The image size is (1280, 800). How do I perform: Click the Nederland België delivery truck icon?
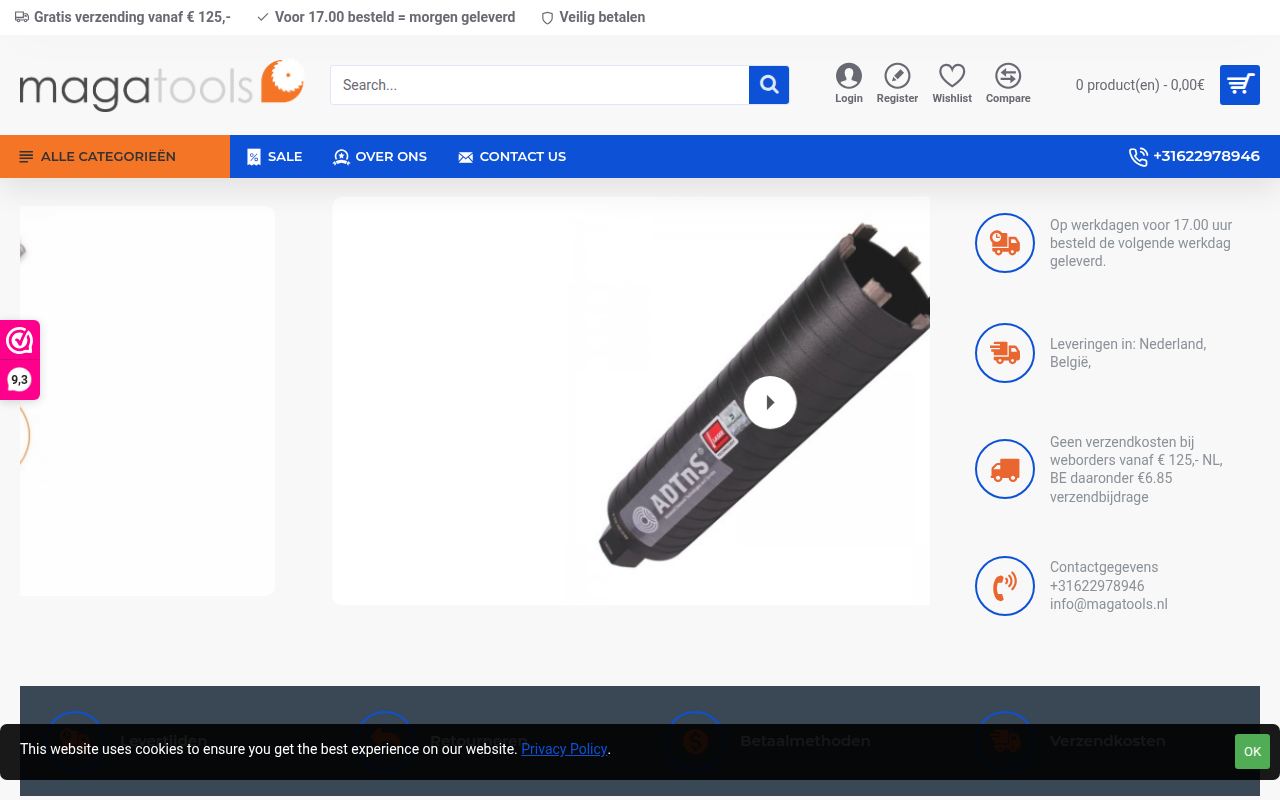[1005, 353]
